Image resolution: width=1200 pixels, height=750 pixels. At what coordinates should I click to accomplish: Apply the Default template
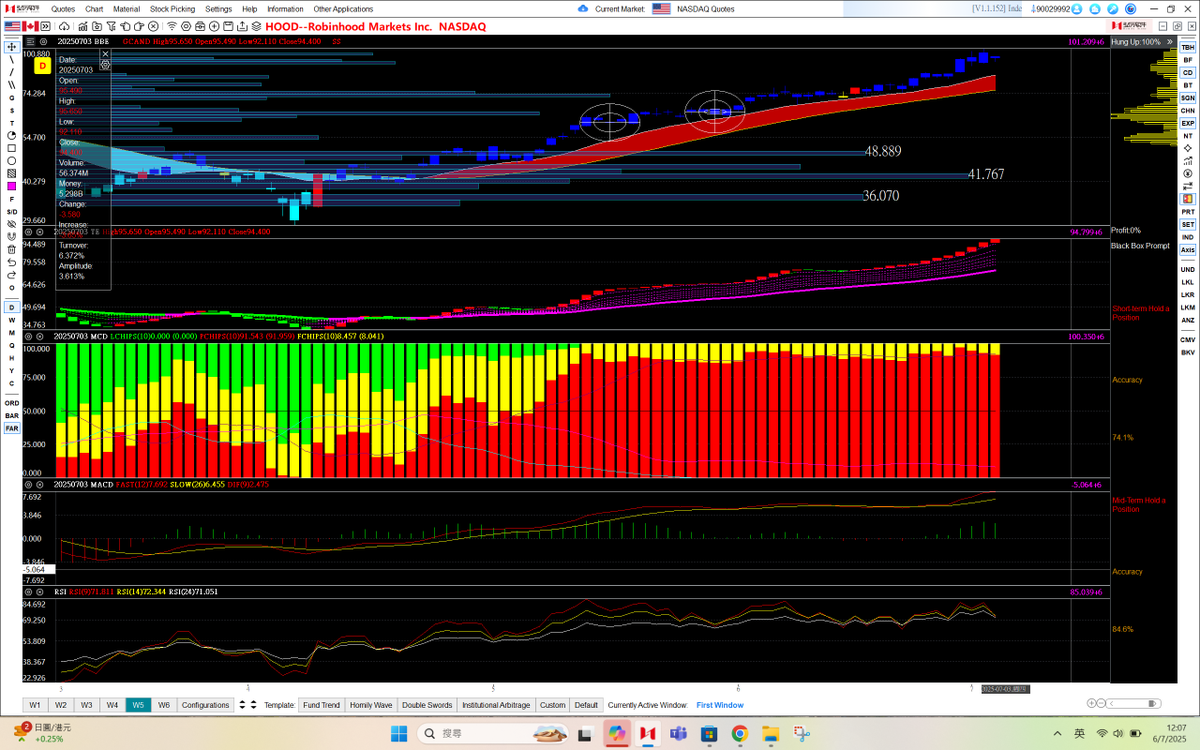click(x=587, y=705)
